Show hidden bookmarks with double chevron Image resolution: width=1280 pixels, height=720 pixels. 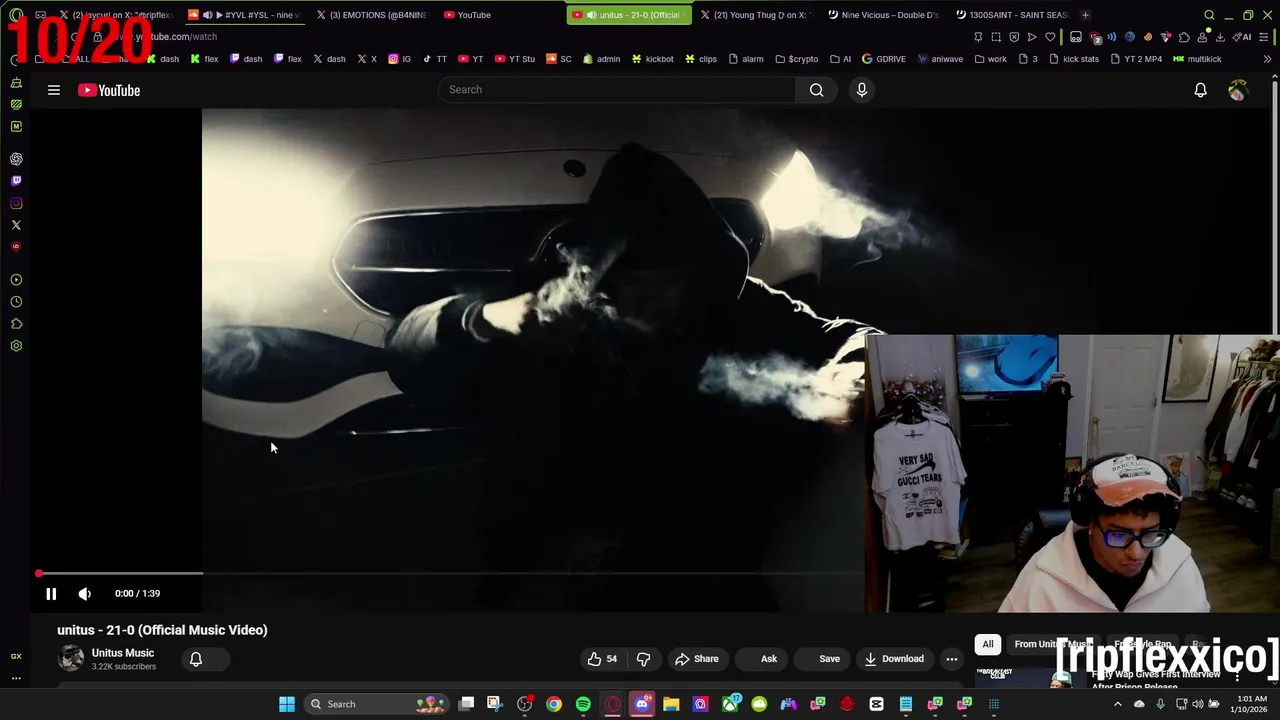(x=1267, y=59)
